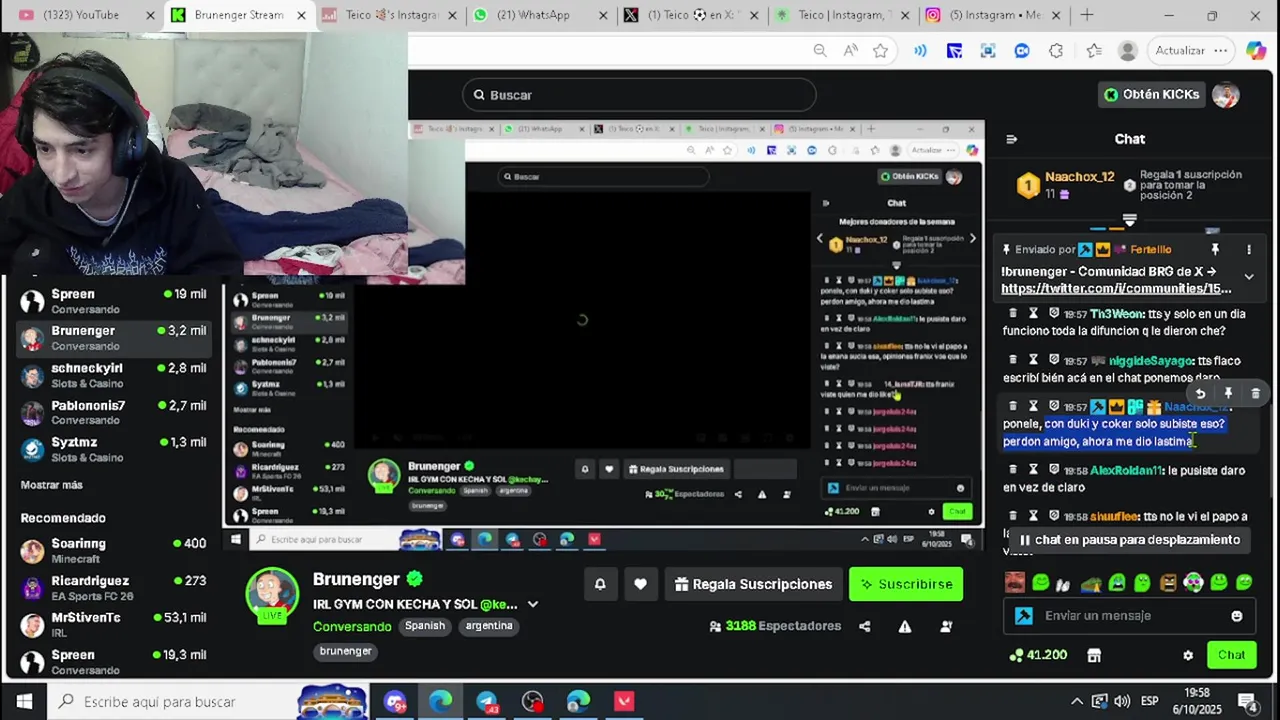Report the stream with the warning triangle icon
The width and height of the screenshot is (1280, 720).
pos(905,626)
